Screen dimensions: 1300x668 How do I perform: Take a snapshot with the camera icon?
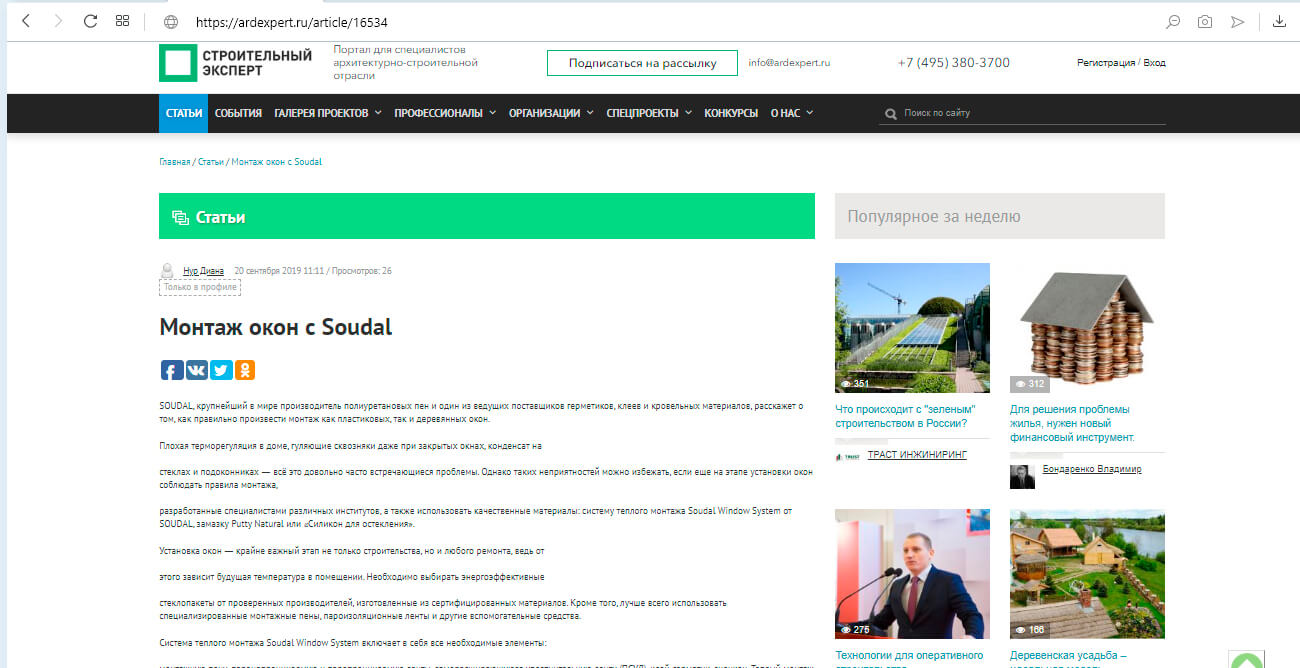click(1205, 21)
